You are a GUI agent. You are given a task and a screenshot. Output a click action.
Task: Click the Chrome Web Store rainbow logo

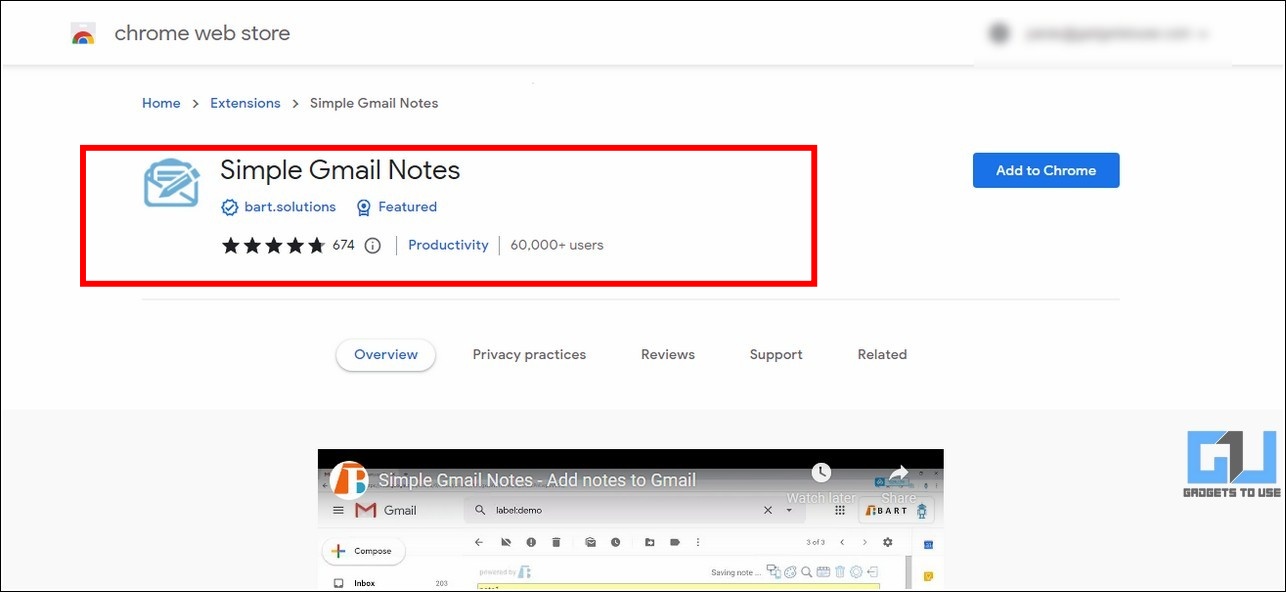pos(83,34)
